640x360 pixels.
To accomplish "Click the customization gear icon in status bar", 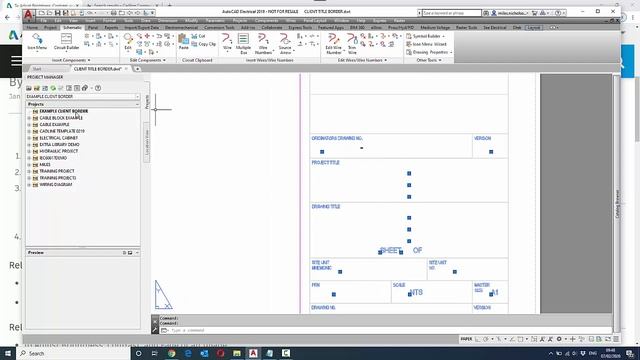I will pyautogui.click(x=559, y=339).
